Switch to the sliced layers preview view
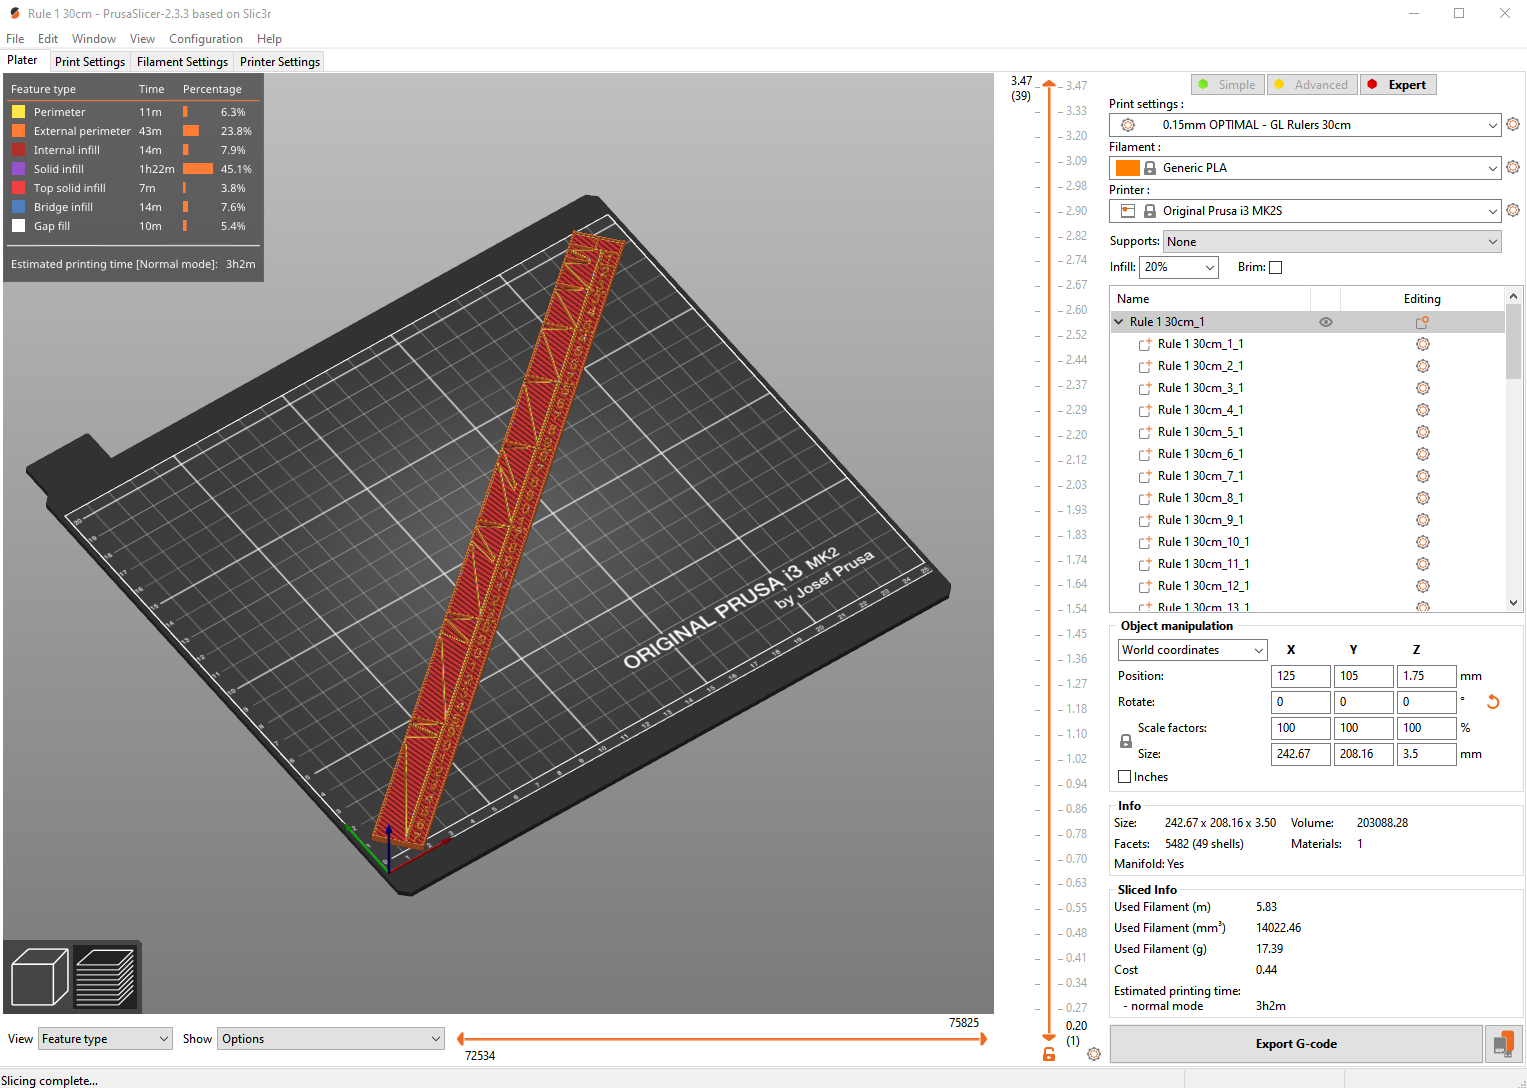This screenshot has height=1088, width=1527. (x=105, y=977)
